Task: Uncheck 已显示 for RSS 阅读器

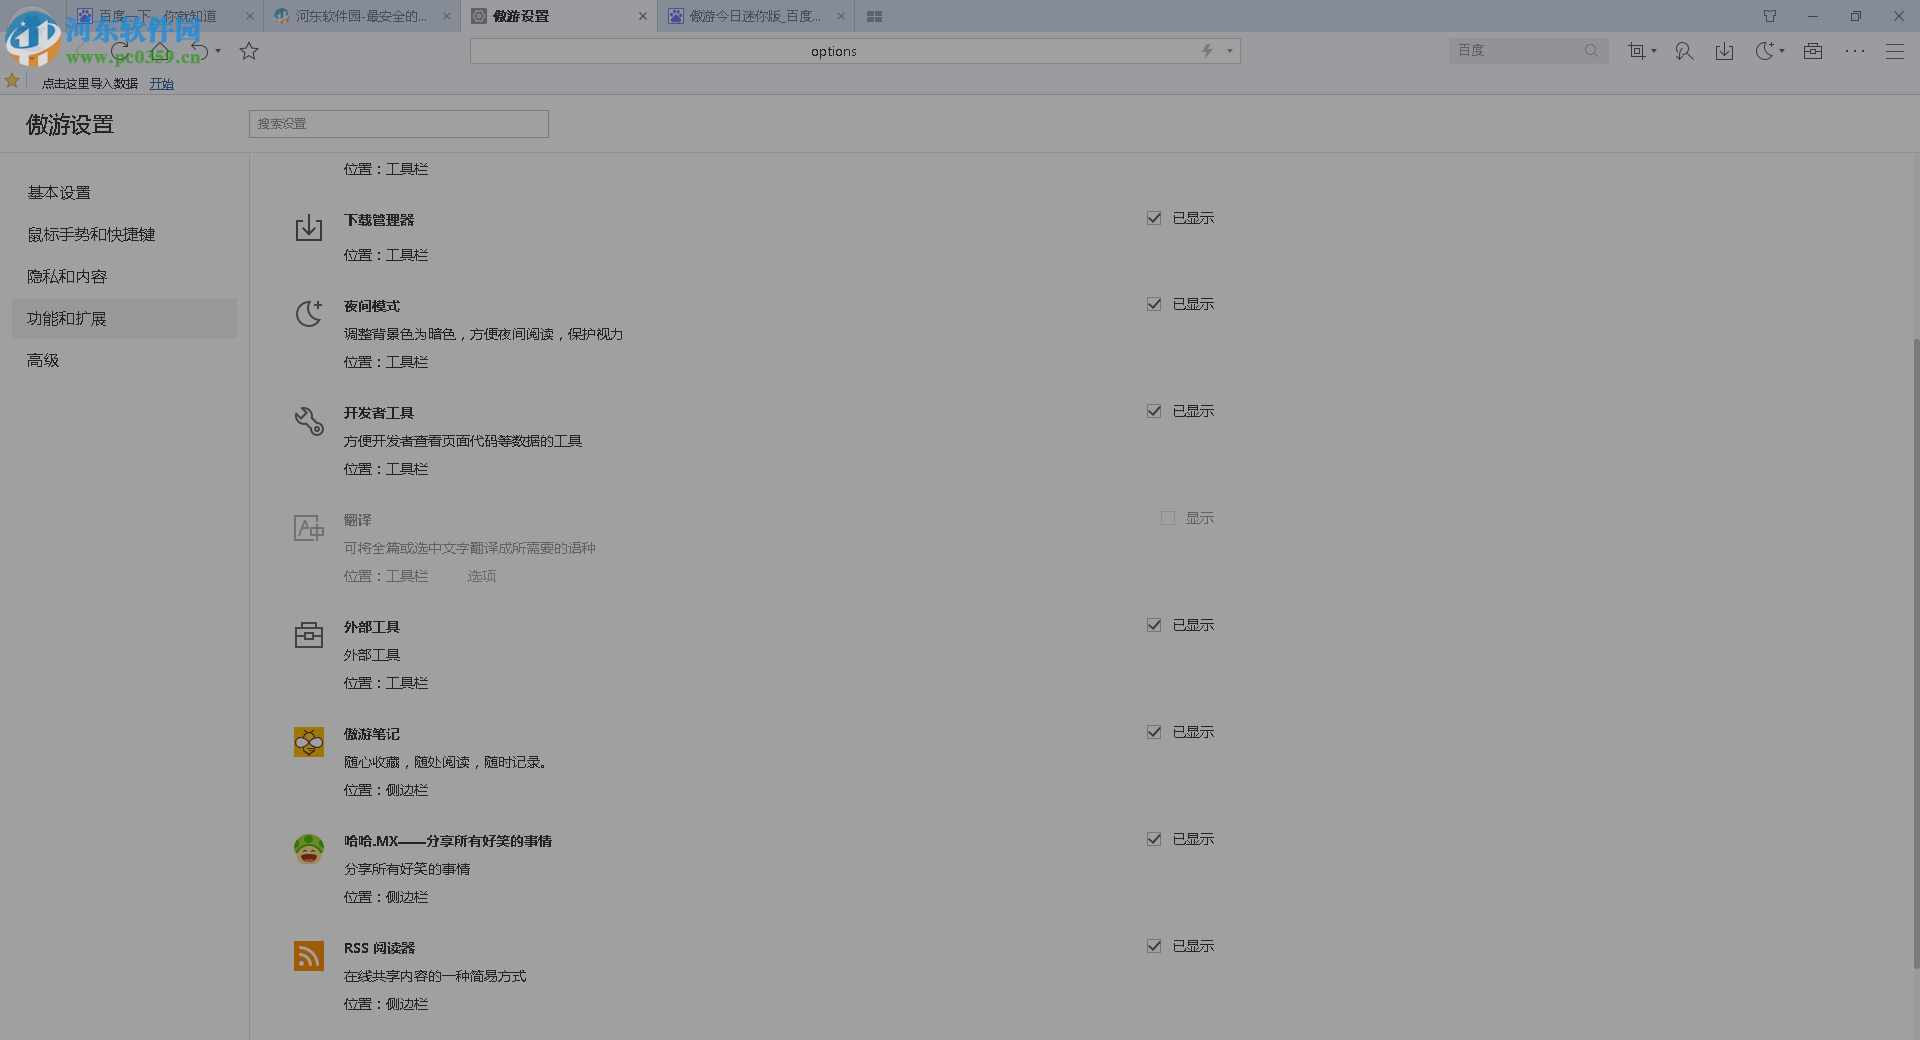Action: point(1154,946)
